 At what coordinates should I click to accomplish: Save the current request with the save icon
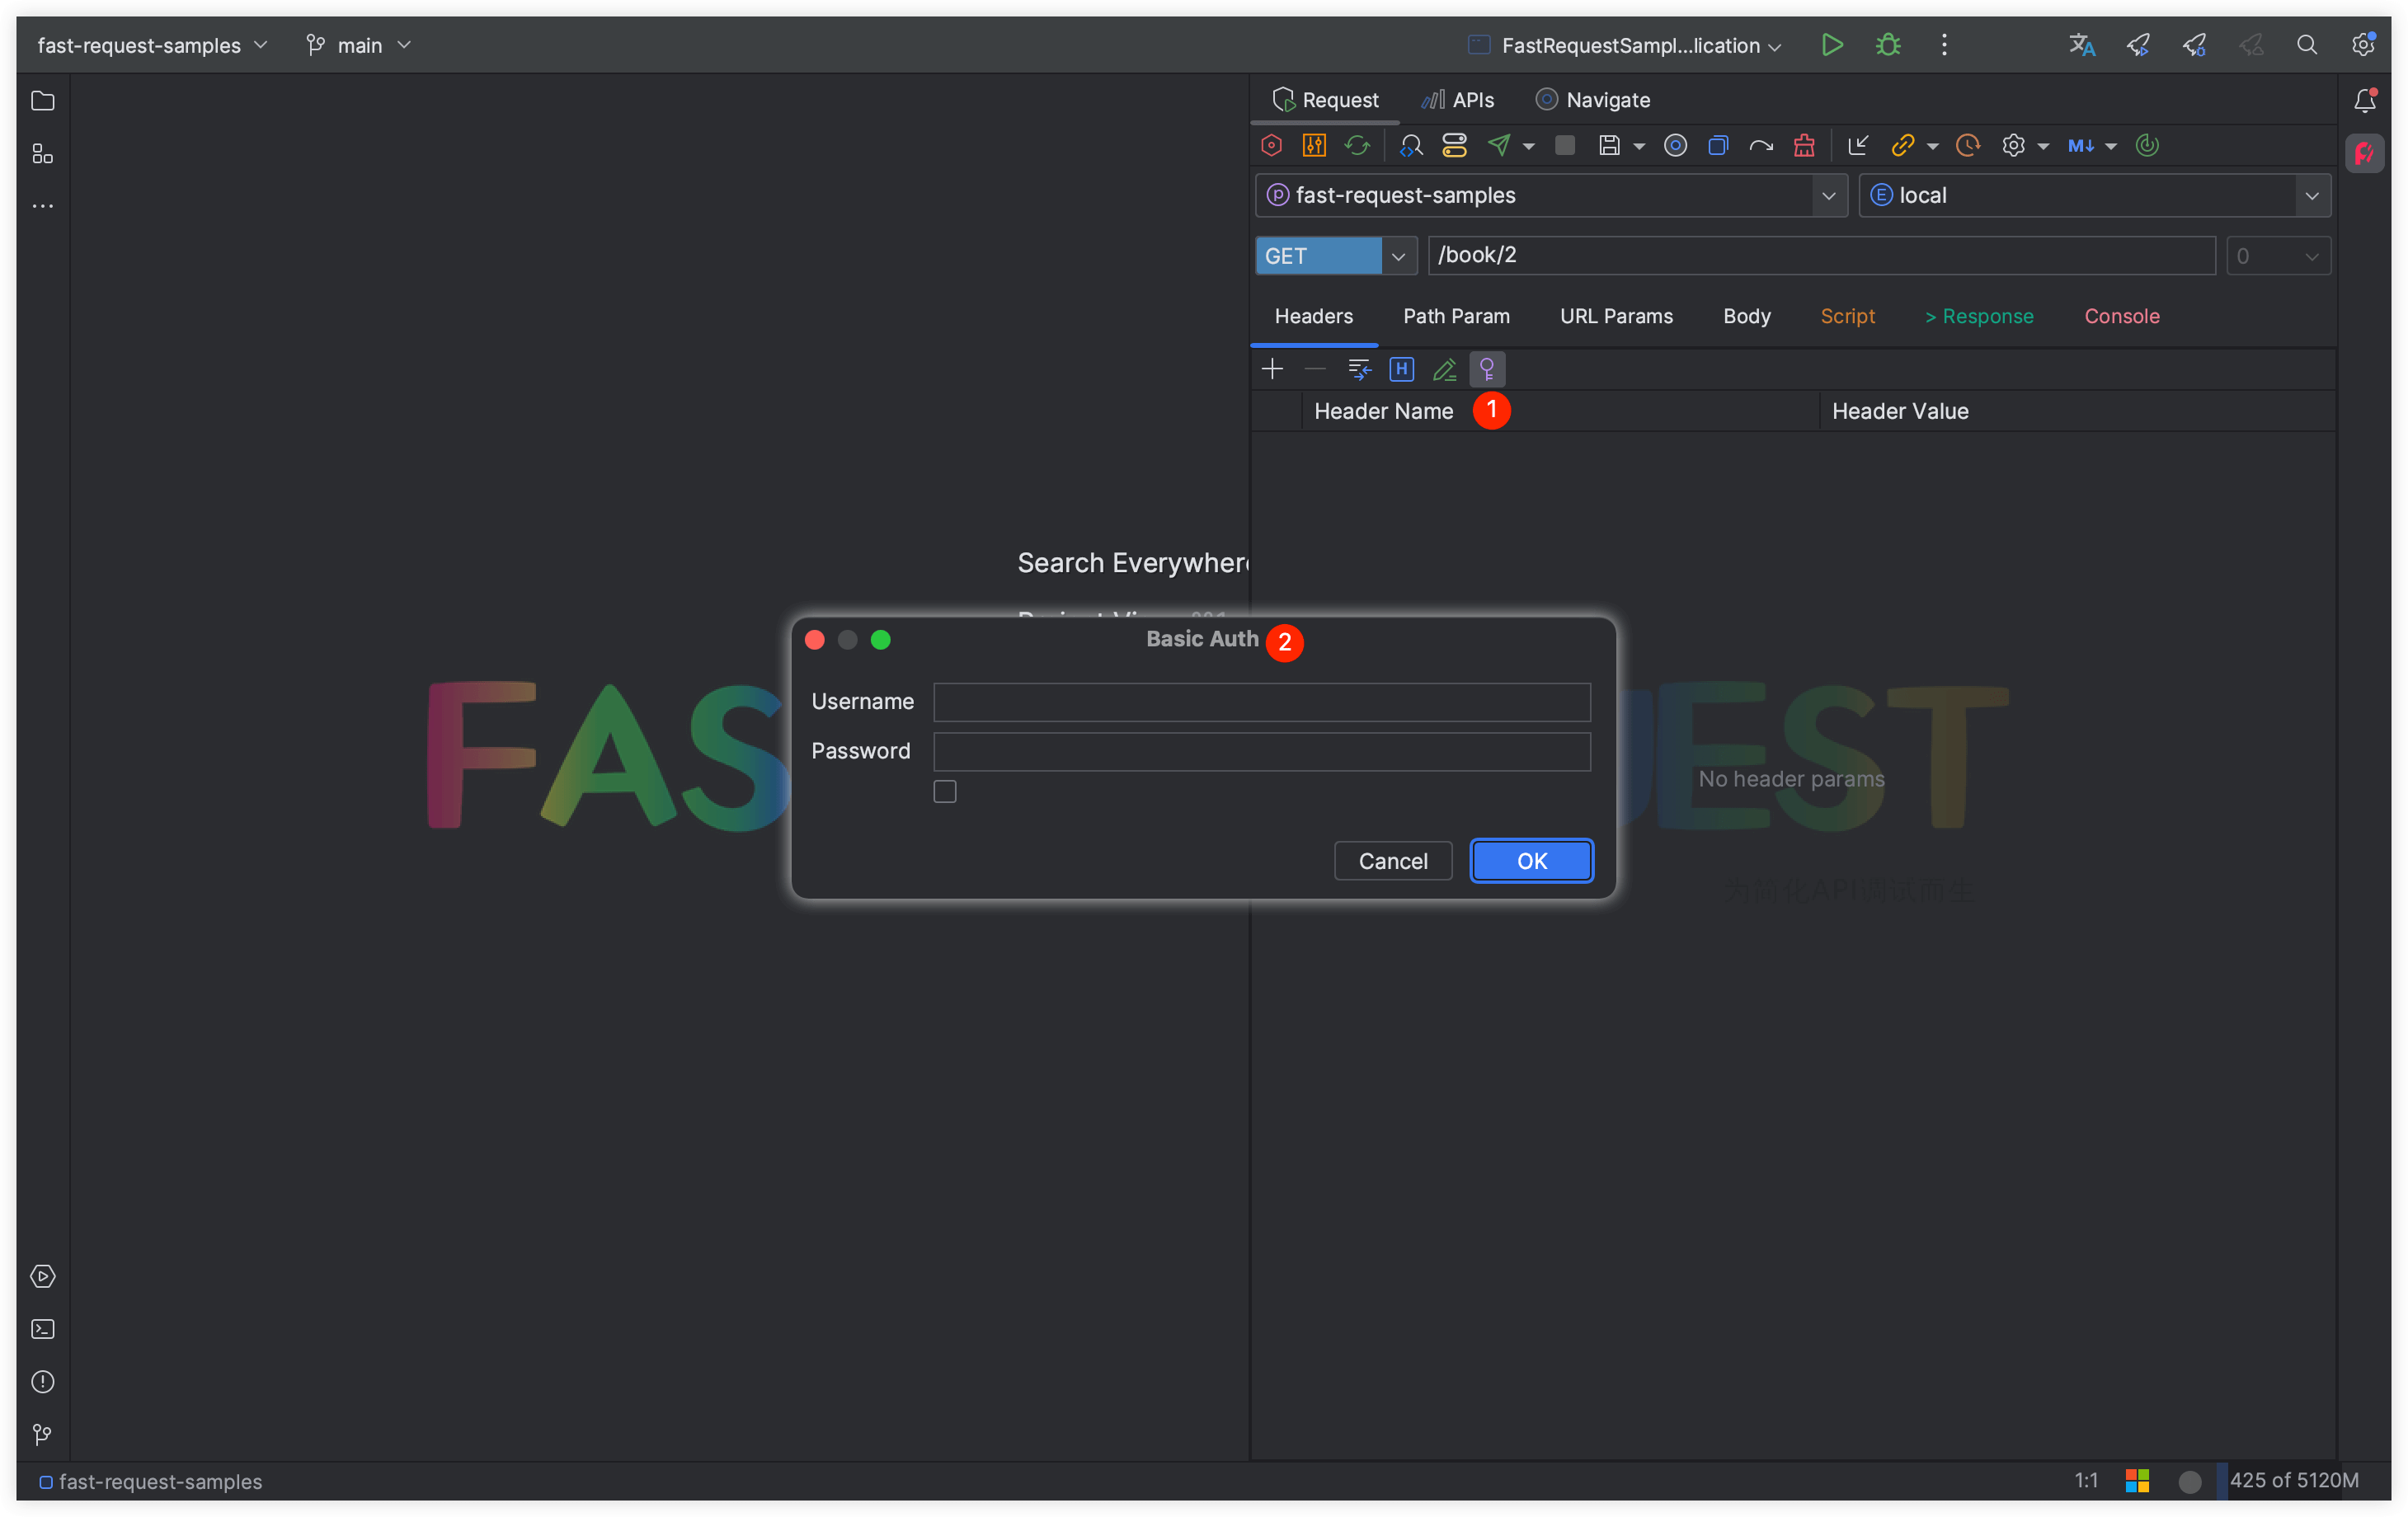click(x=1611, y=145)
